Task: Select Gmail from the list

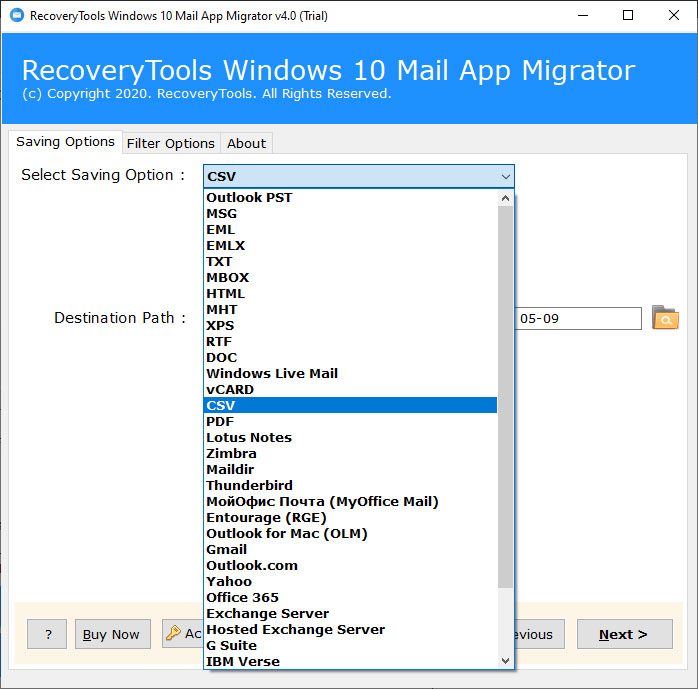Action: click(x=350, y=549)
